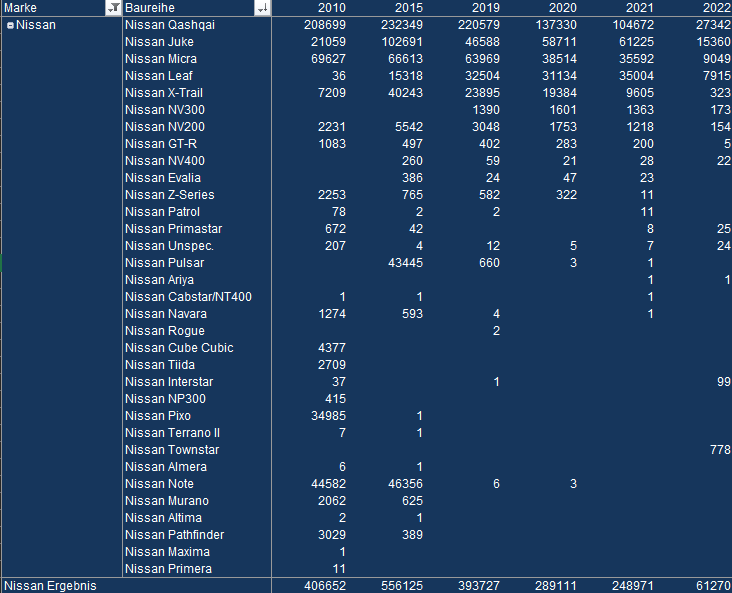Click the 2021 column header

point(640,8)
